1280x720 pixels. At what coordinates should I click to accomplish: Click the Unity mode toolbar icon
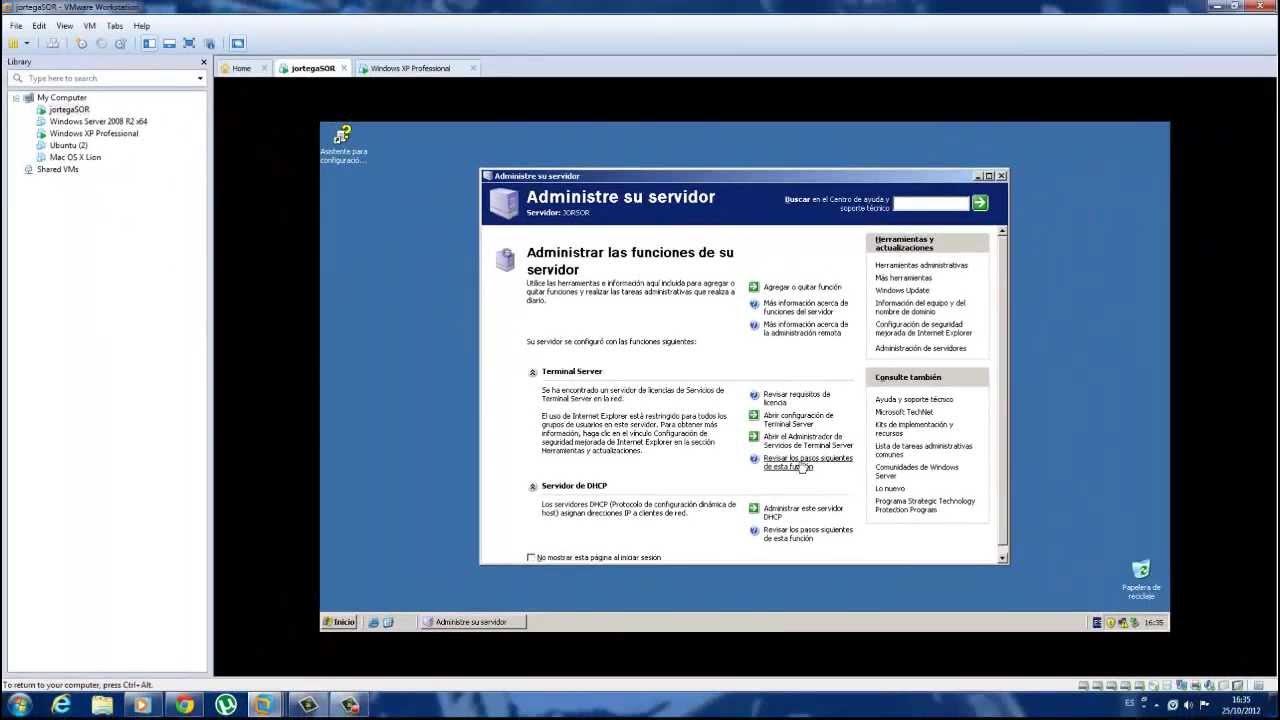click(209, 43)
